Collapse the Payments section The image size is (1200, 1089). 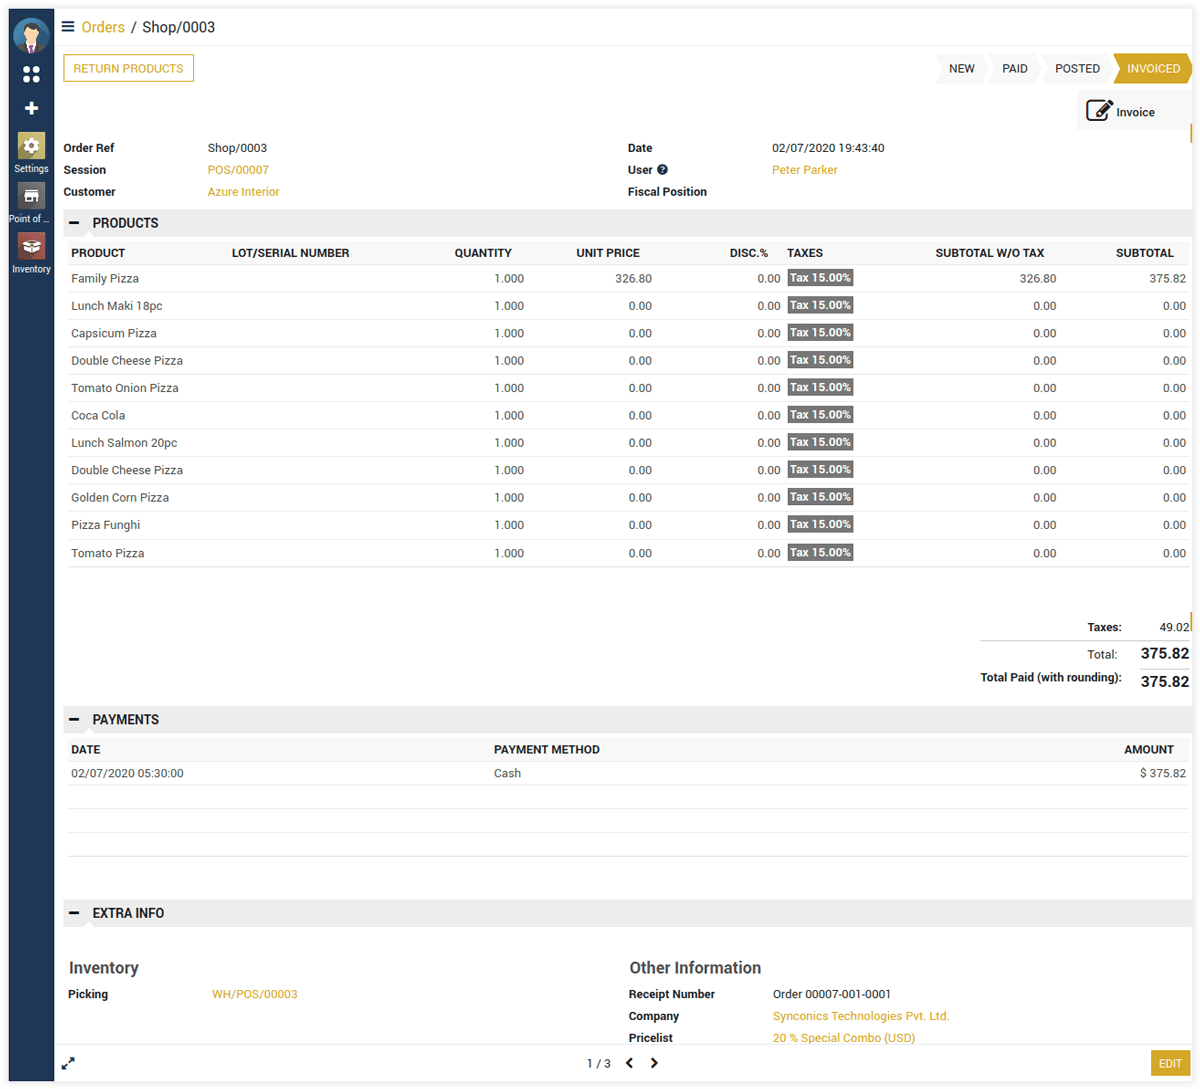pyautogui.click(x=74, y=720)
